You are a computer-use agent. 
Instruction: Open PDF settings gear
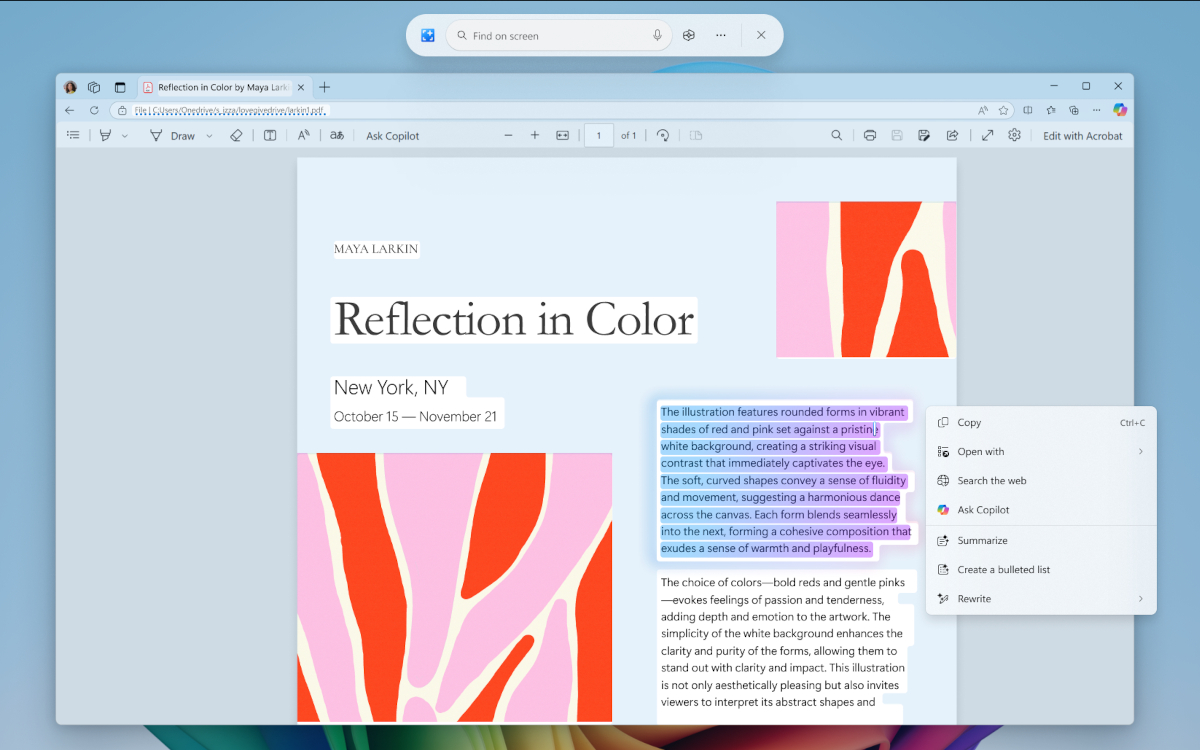click(1014, 136)
